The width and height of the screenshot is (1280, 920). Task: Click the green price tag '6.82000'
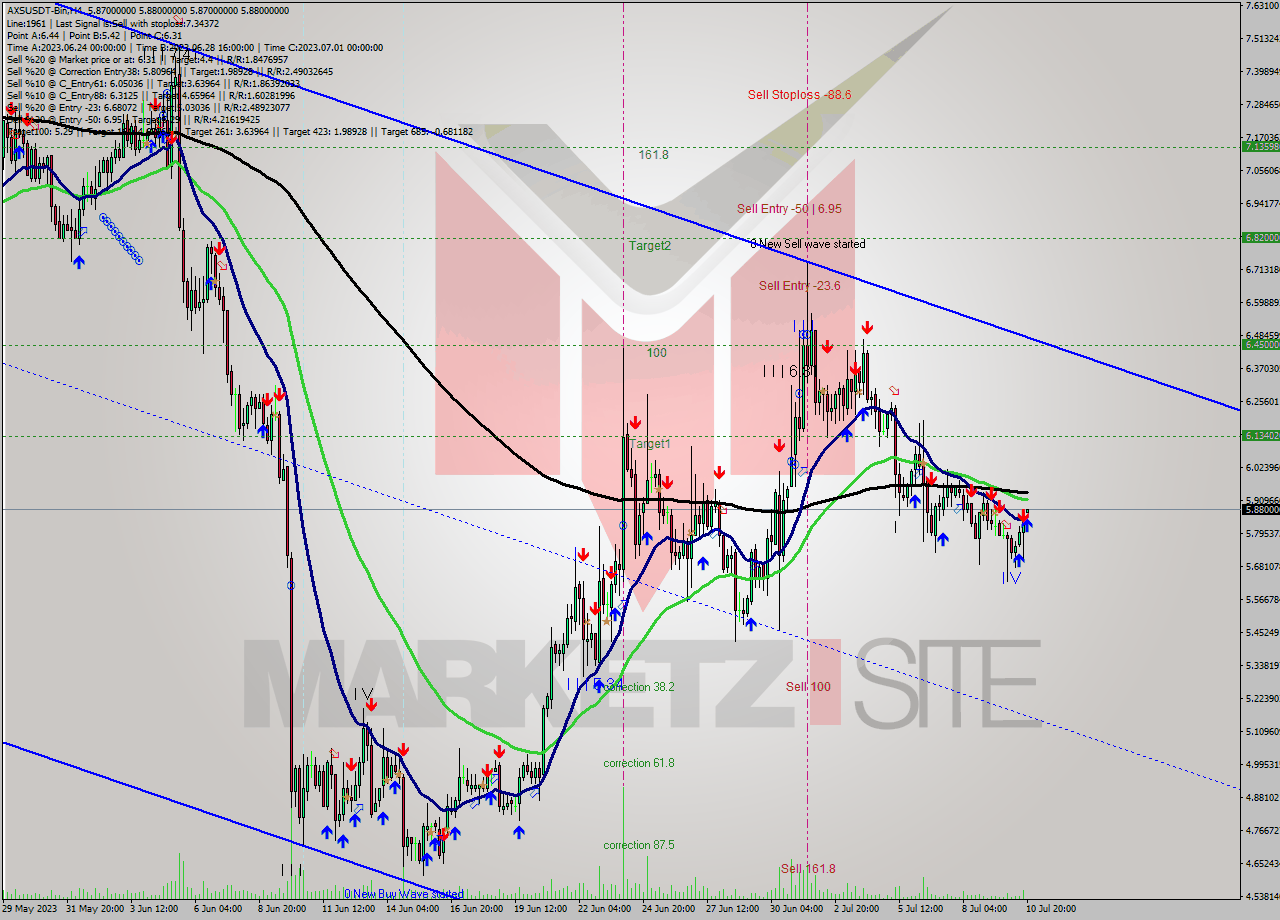[x=1260, y=237]
